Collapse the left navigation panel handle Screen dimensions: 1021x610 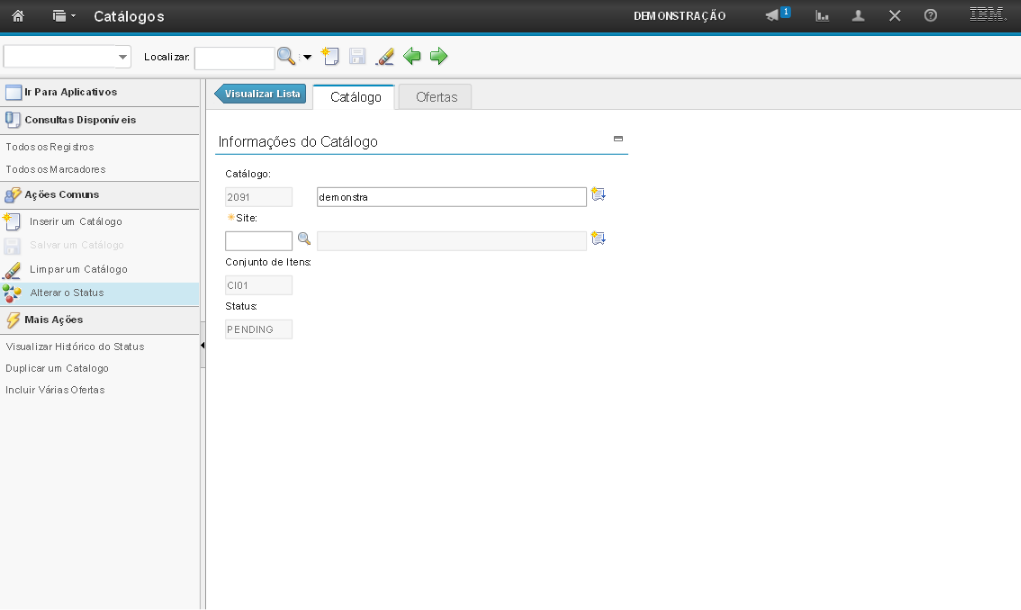(x=203, y=345)
